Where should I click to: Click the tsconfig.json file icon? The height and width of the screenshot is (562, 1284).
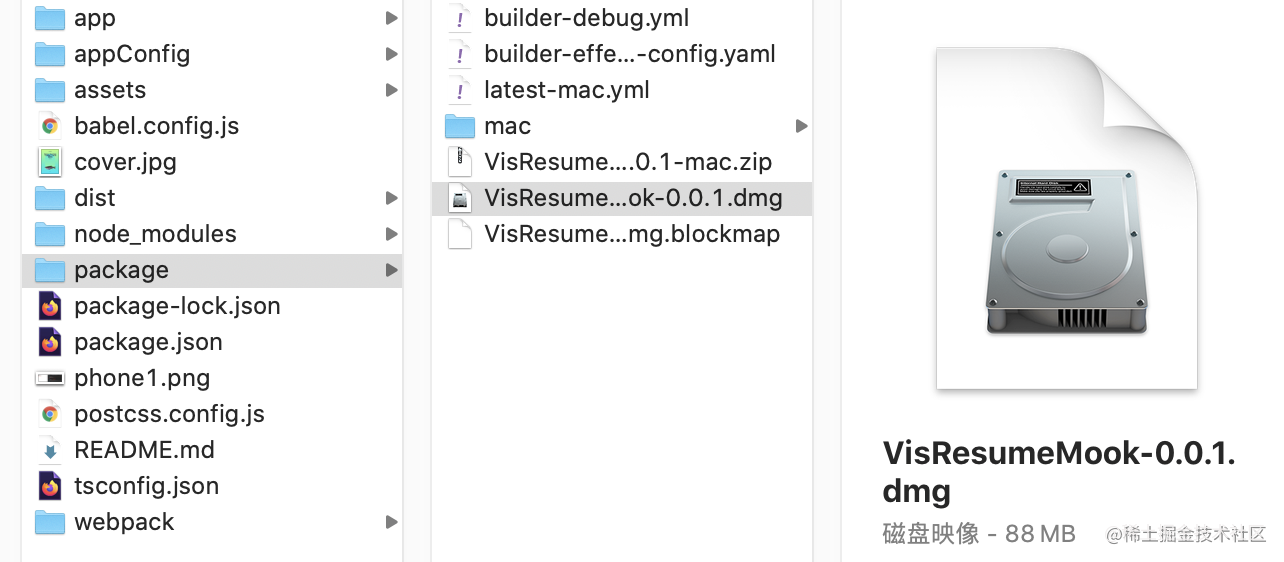point(50,486)
